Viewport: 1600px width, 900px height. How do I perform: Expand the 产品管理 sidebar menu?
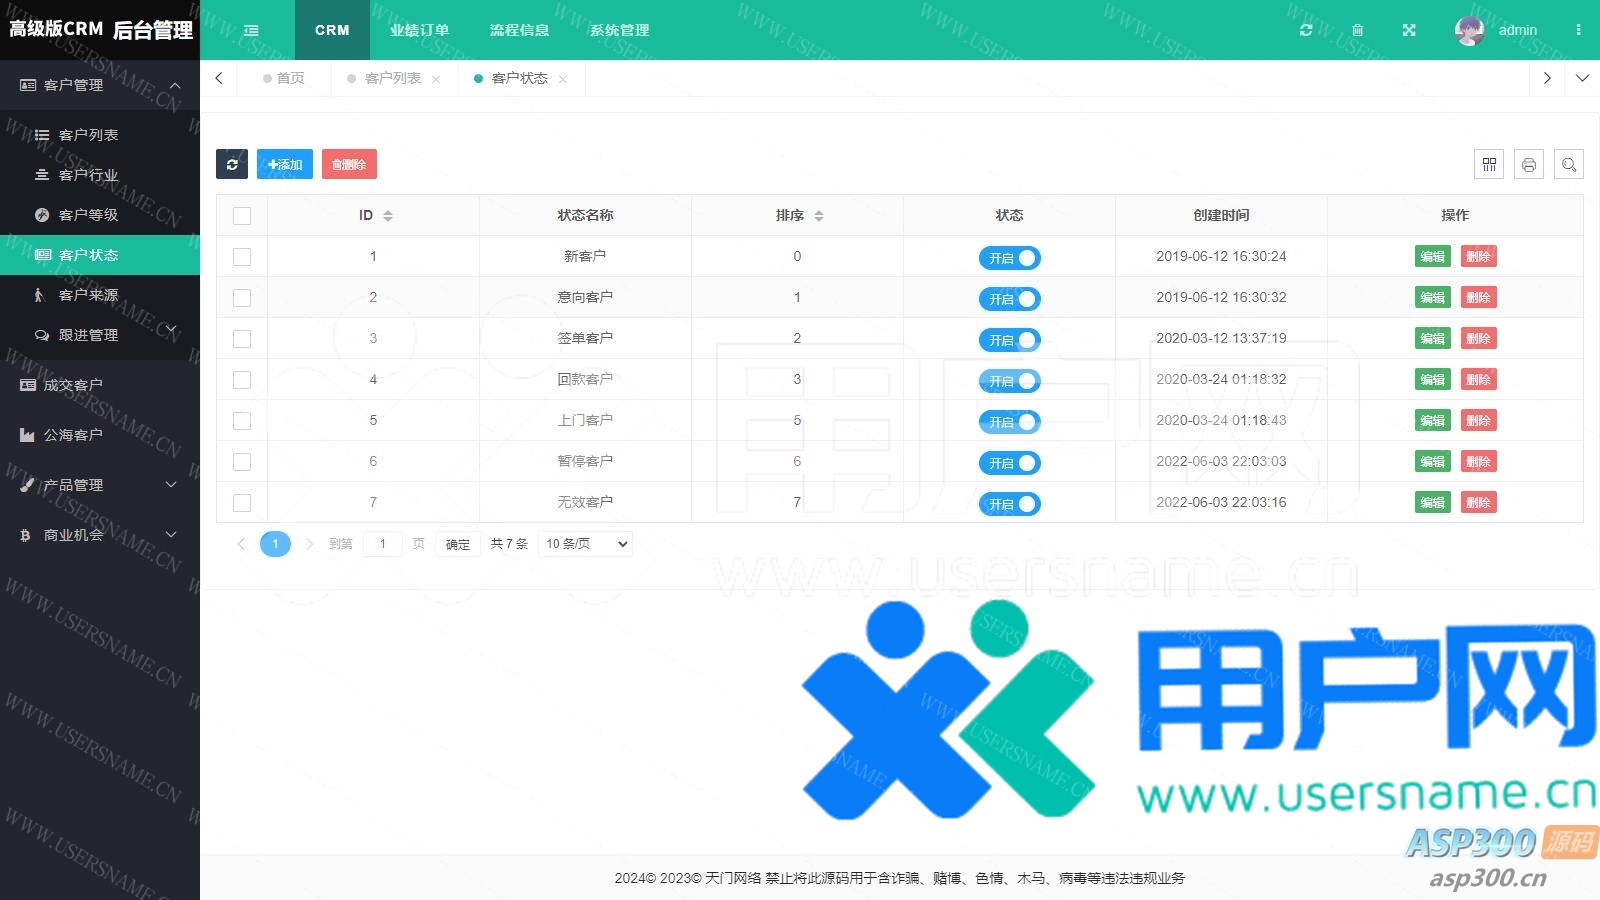point(100,485)
